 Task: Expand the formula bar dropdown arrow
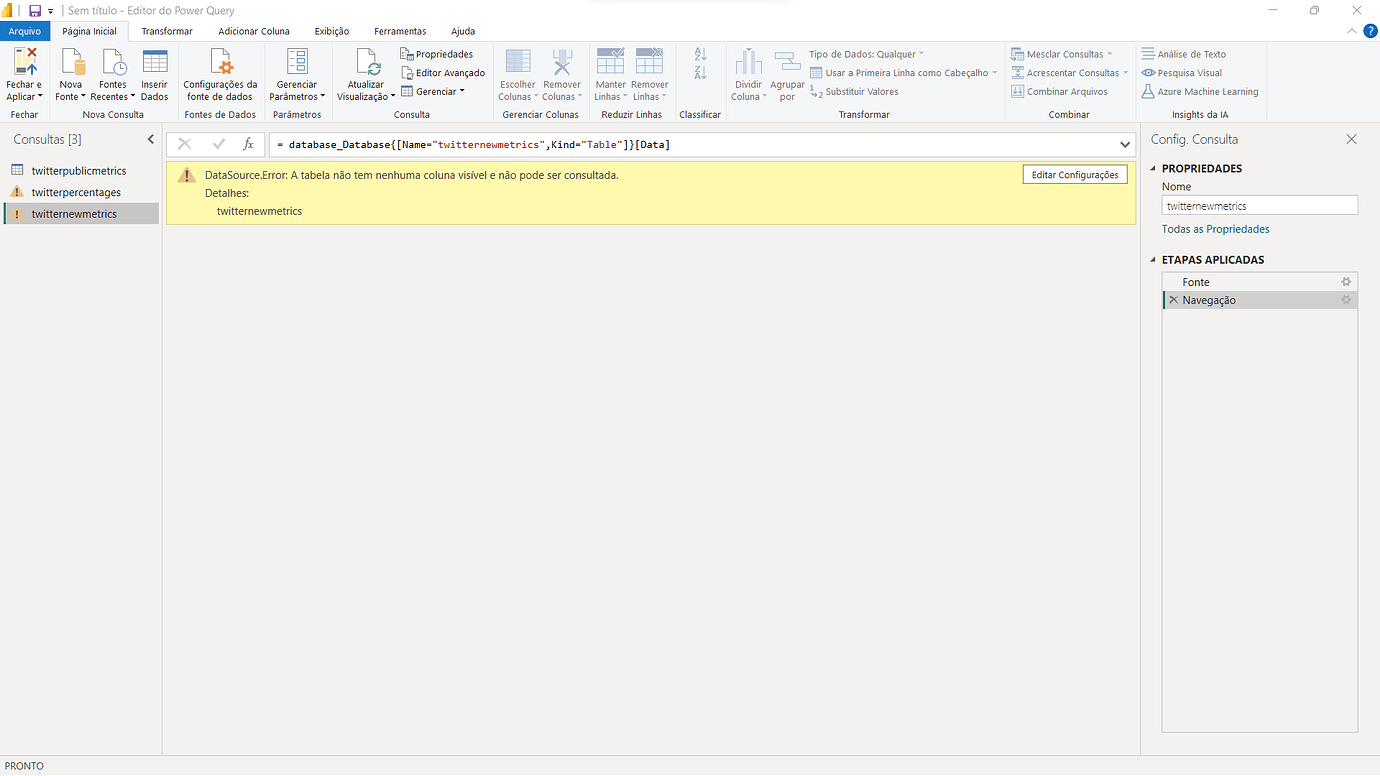(1124, 144)
